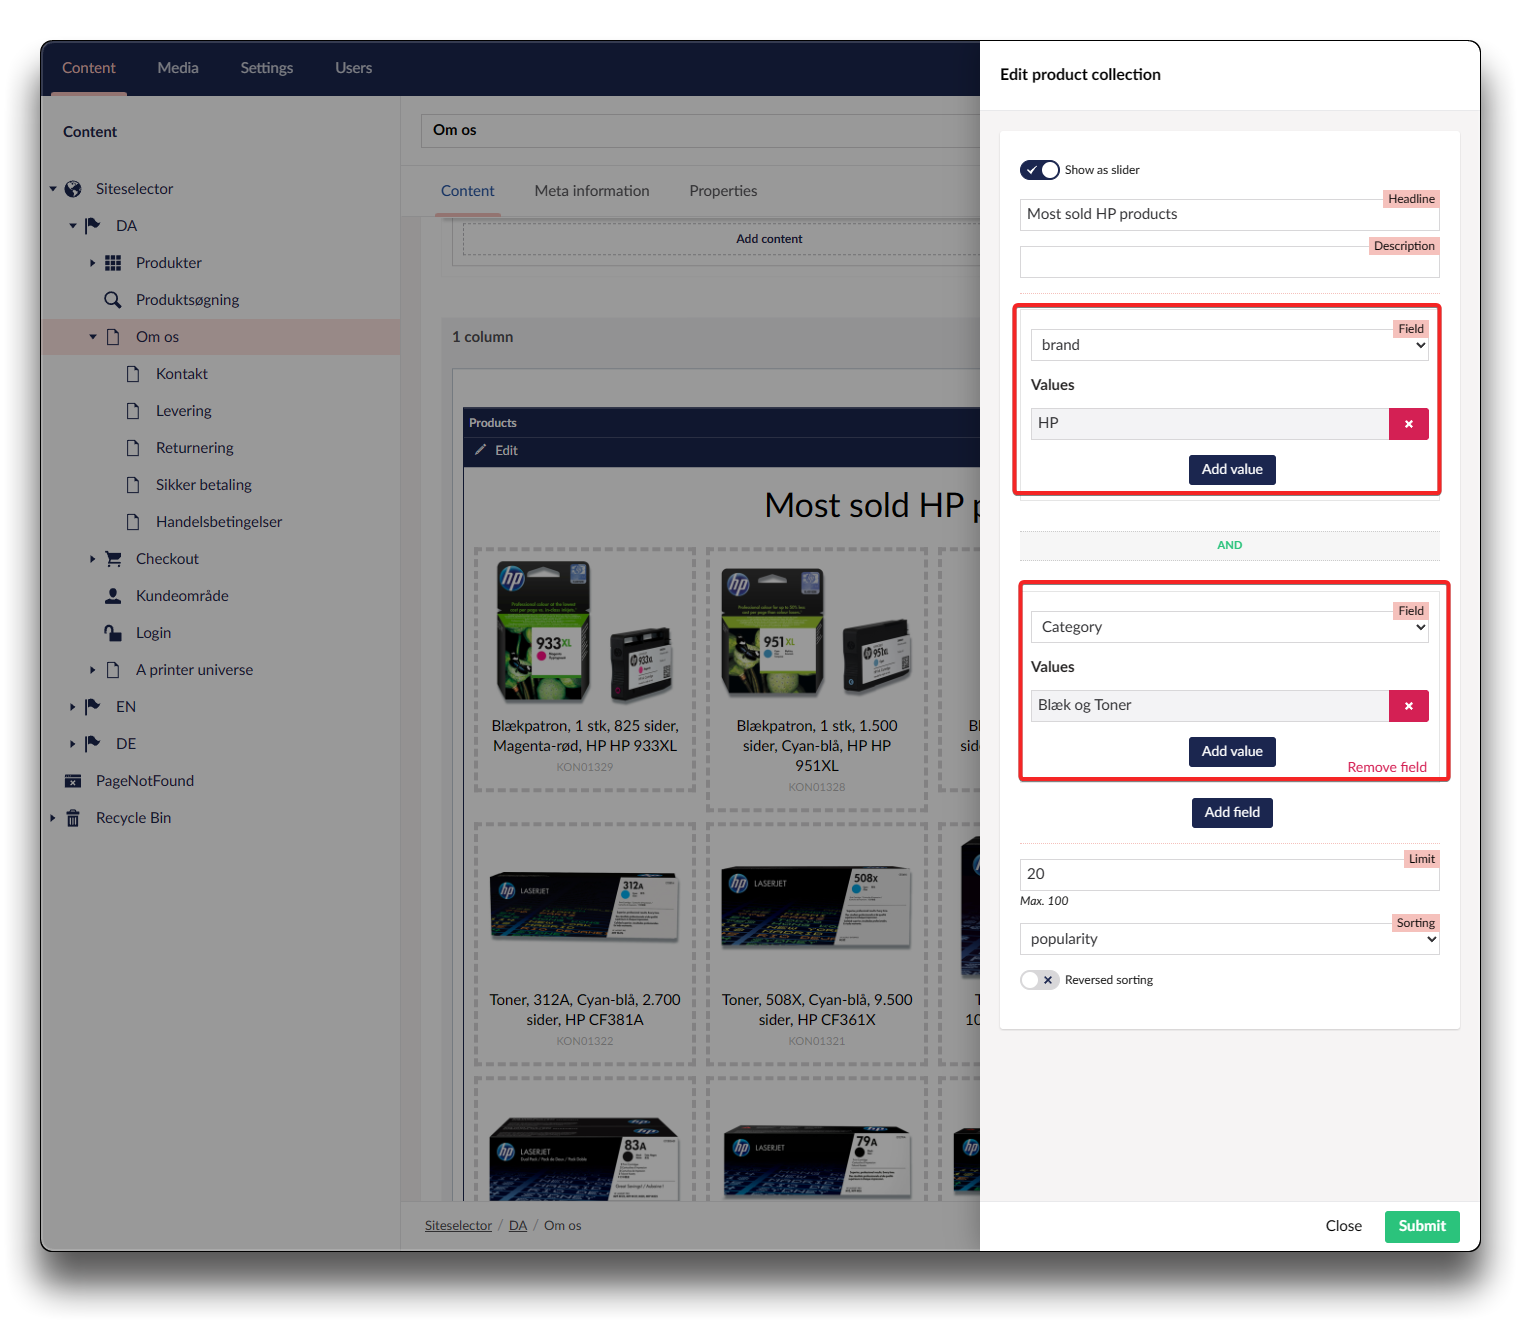Click Add value under brand field
This screenshot has height=1324, width=1521.
pyautogui.click(x=1232, y=470)
